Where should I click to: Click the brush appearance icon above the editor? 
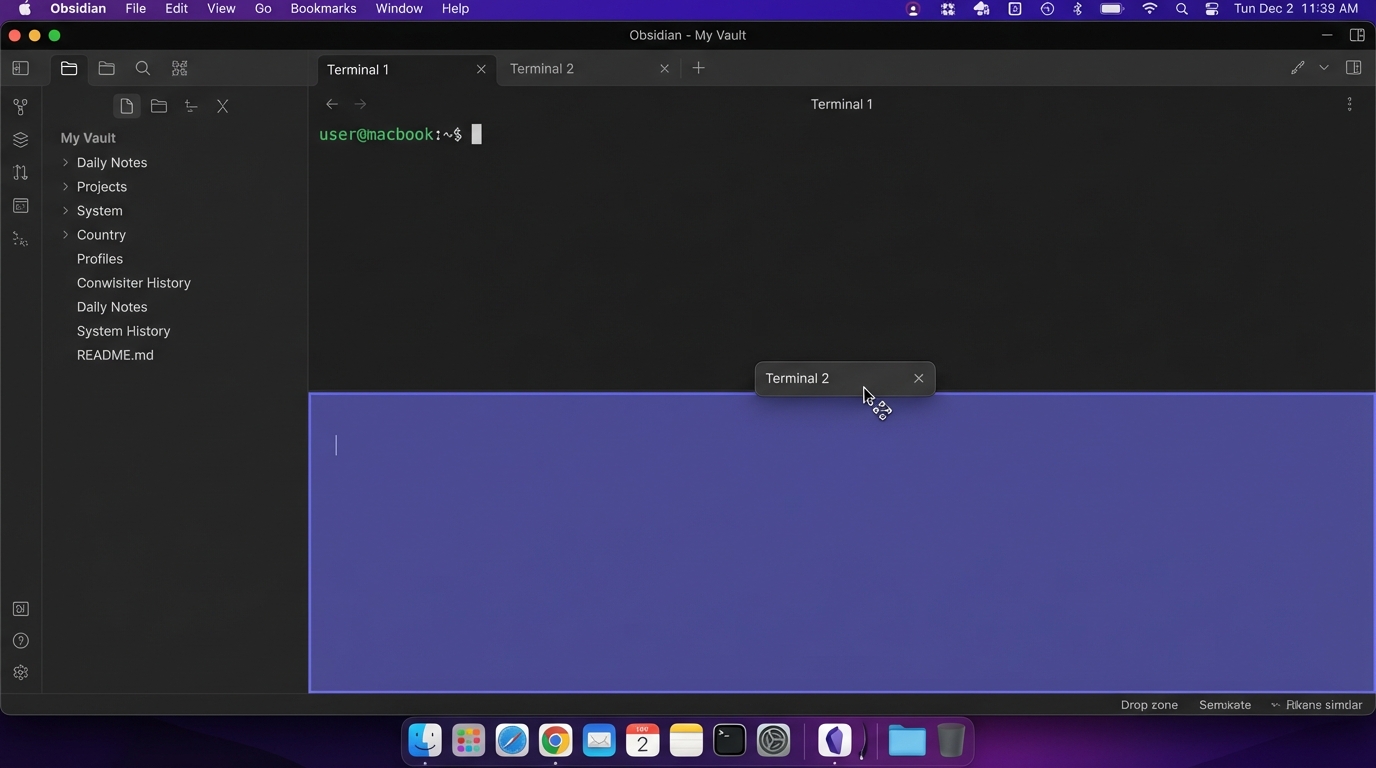1297,67
